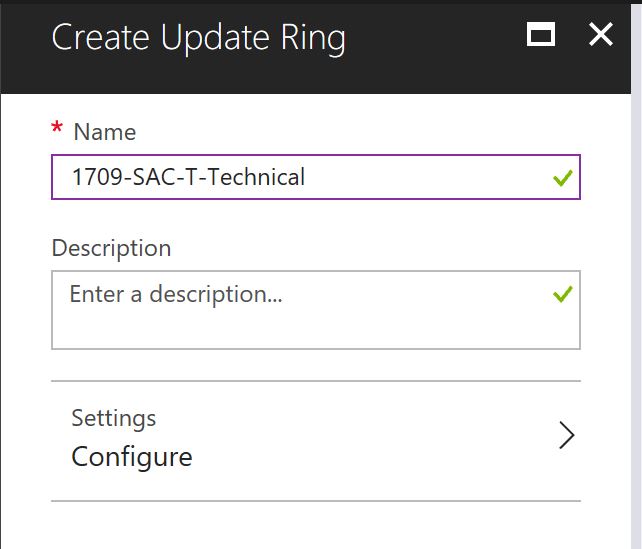Maximize the Create Update Ring blade
The image size is (642, 549).
541,36
